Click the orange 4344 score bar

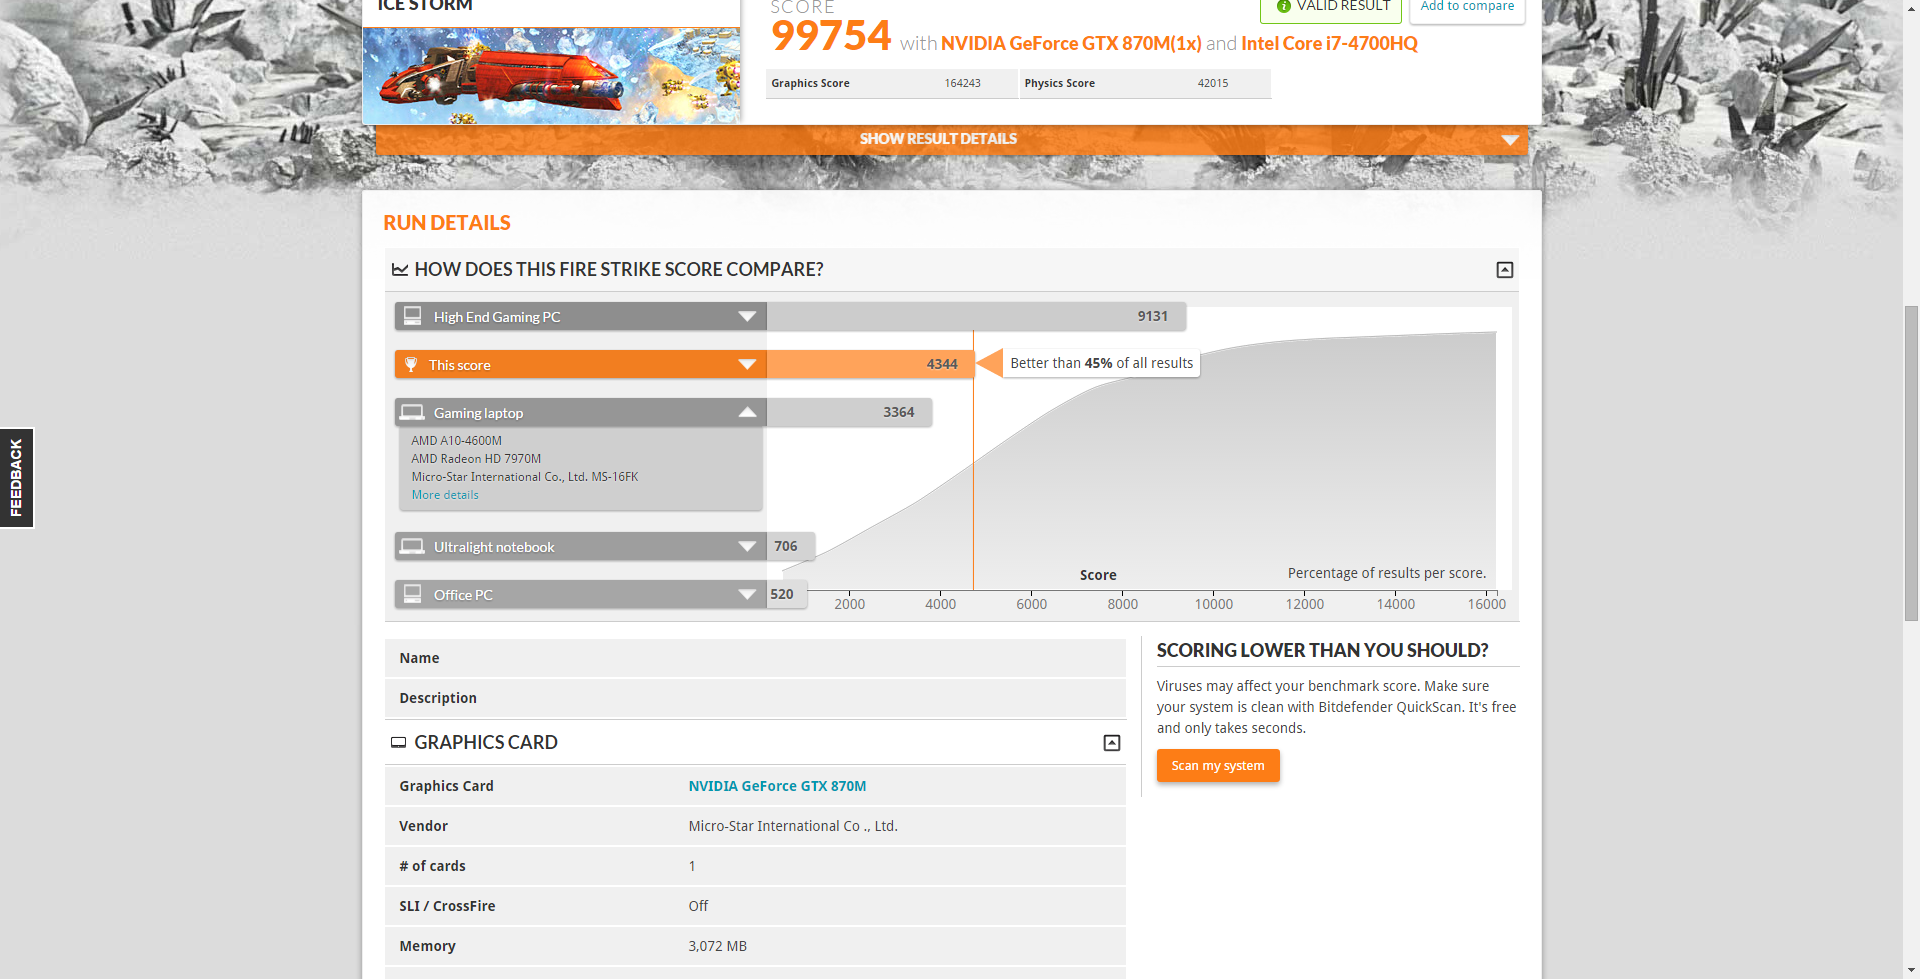click(x=870, y=364)
